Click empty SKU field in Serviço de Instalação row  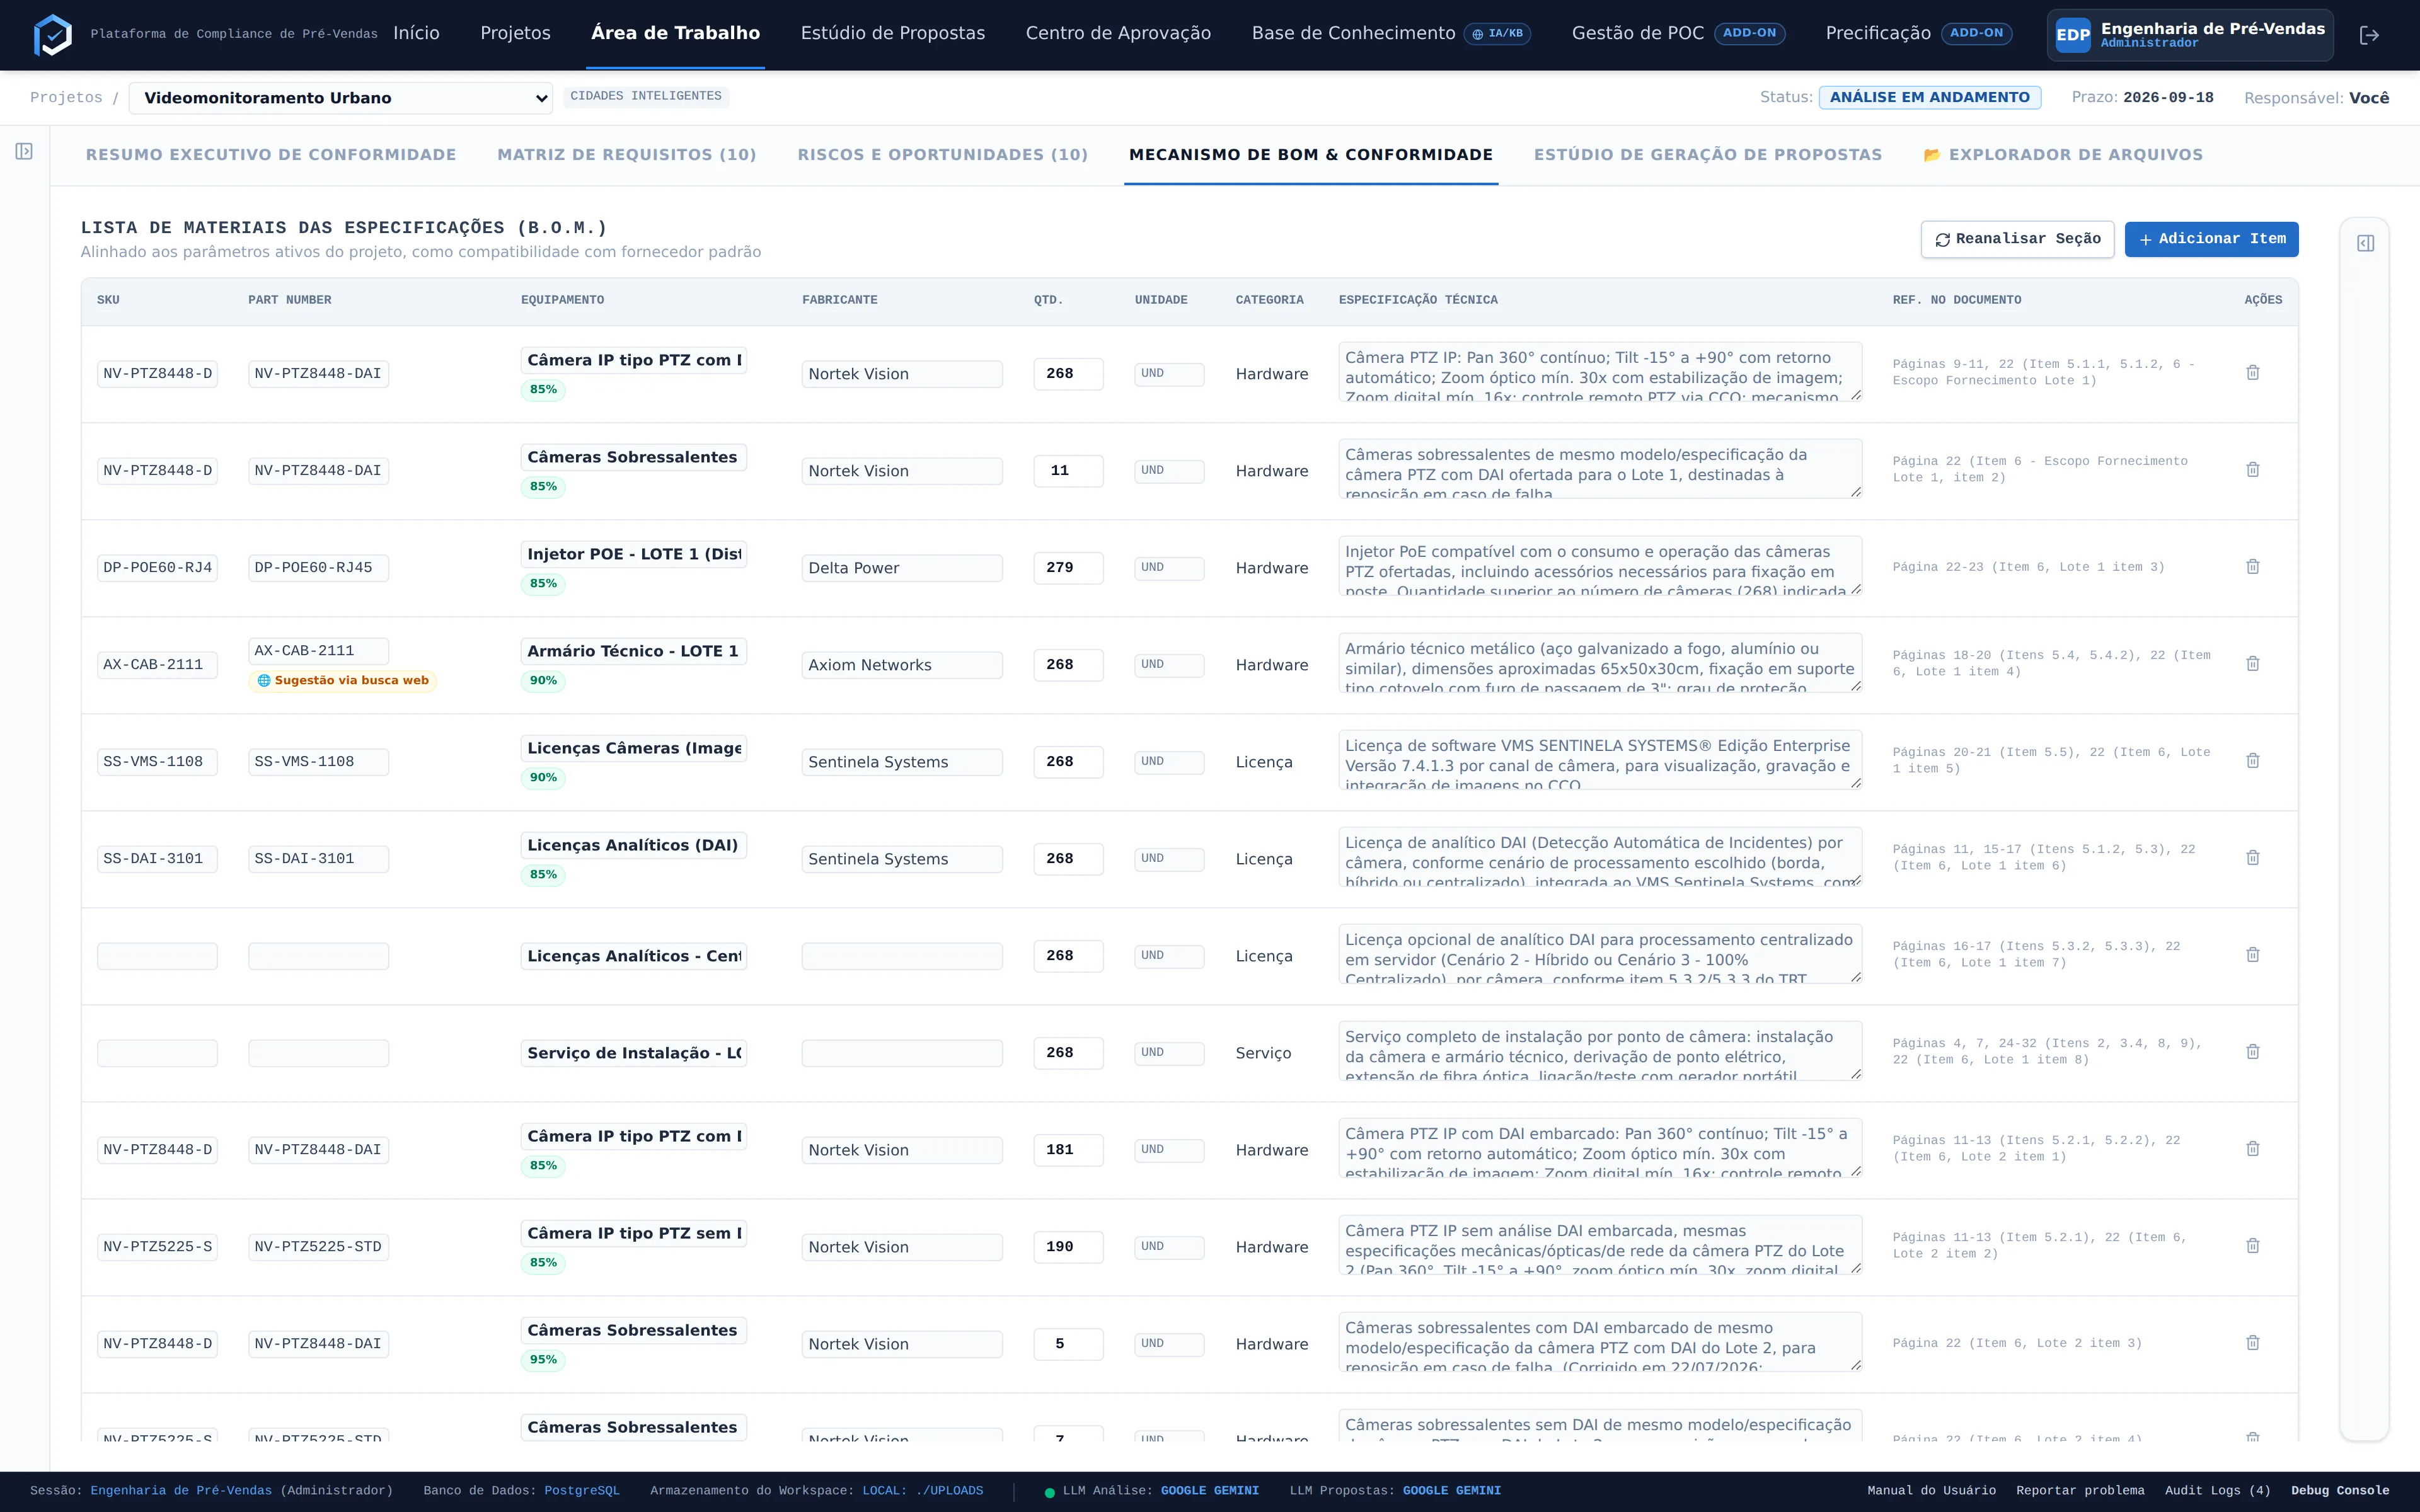click(x=157, y=1053)
